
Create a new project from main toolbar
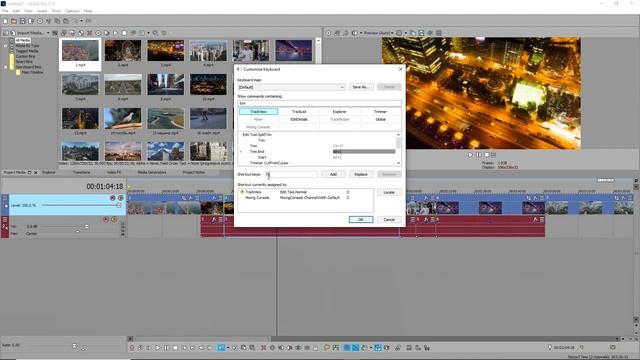pyautogui.click(x=5, y=21)
